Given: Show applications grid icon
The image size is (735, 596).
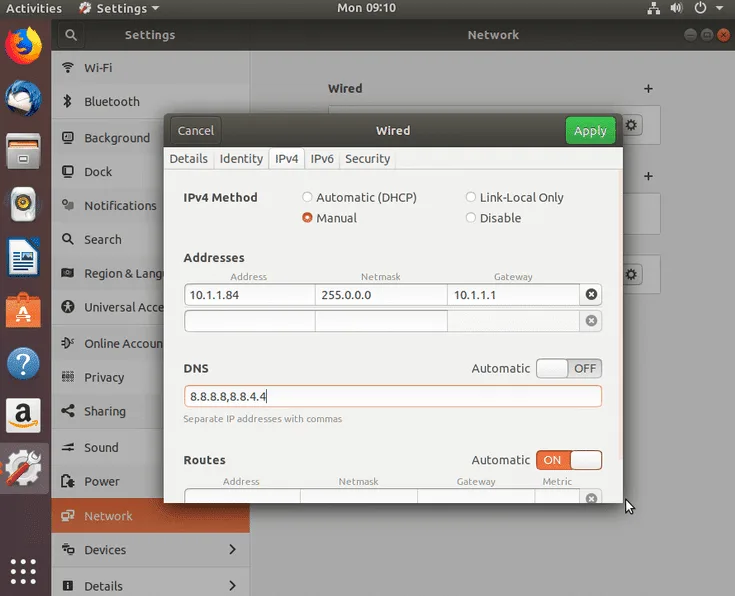Looking at the screenshot, I should 23,571.
